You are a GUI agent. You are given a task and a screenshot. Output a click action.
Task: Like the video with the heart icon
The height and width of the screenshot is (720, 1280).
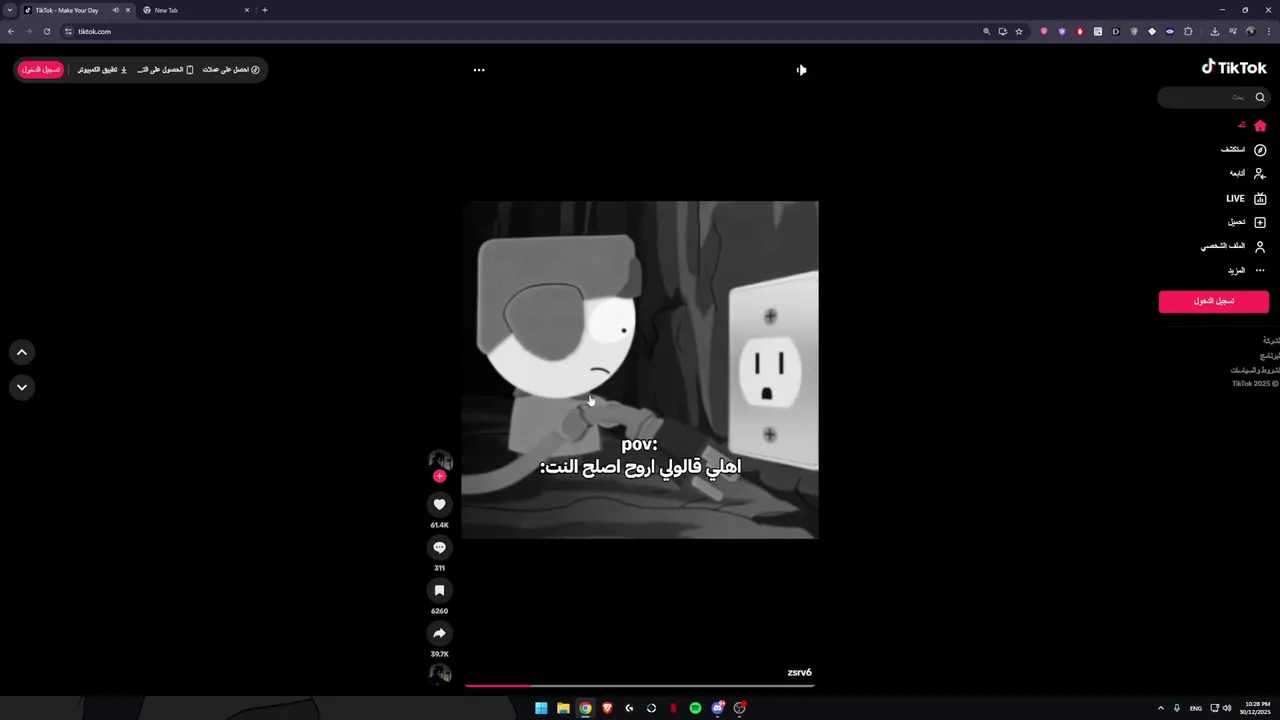click(x=439, y=505)
